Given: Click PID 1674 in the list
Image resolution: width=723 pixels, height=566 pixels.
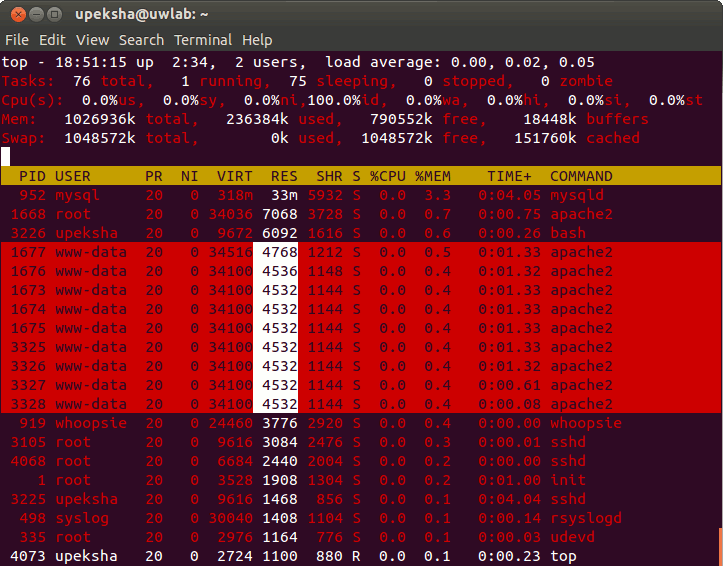Looking at the screenshot, I should point(28,309).
